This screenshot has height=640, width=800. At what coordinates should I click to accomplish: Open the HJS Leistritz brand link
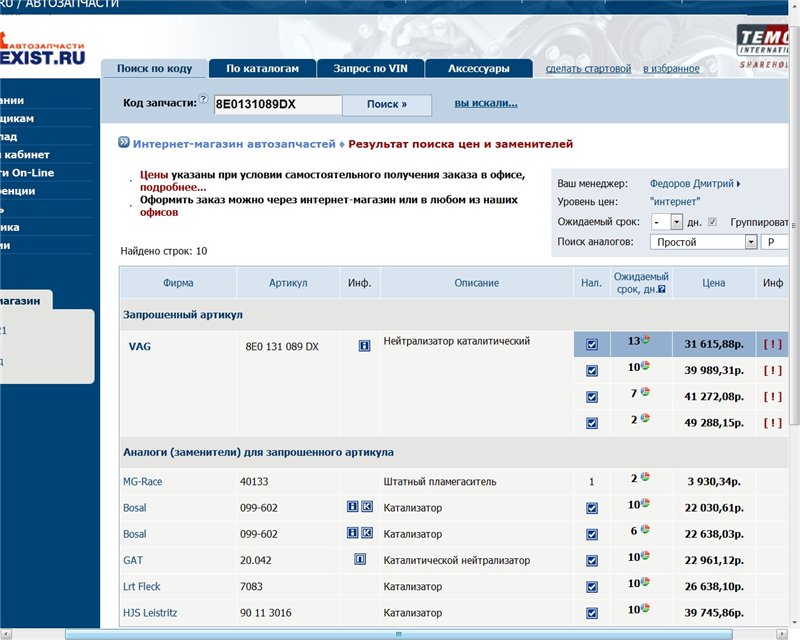[150, 612]
